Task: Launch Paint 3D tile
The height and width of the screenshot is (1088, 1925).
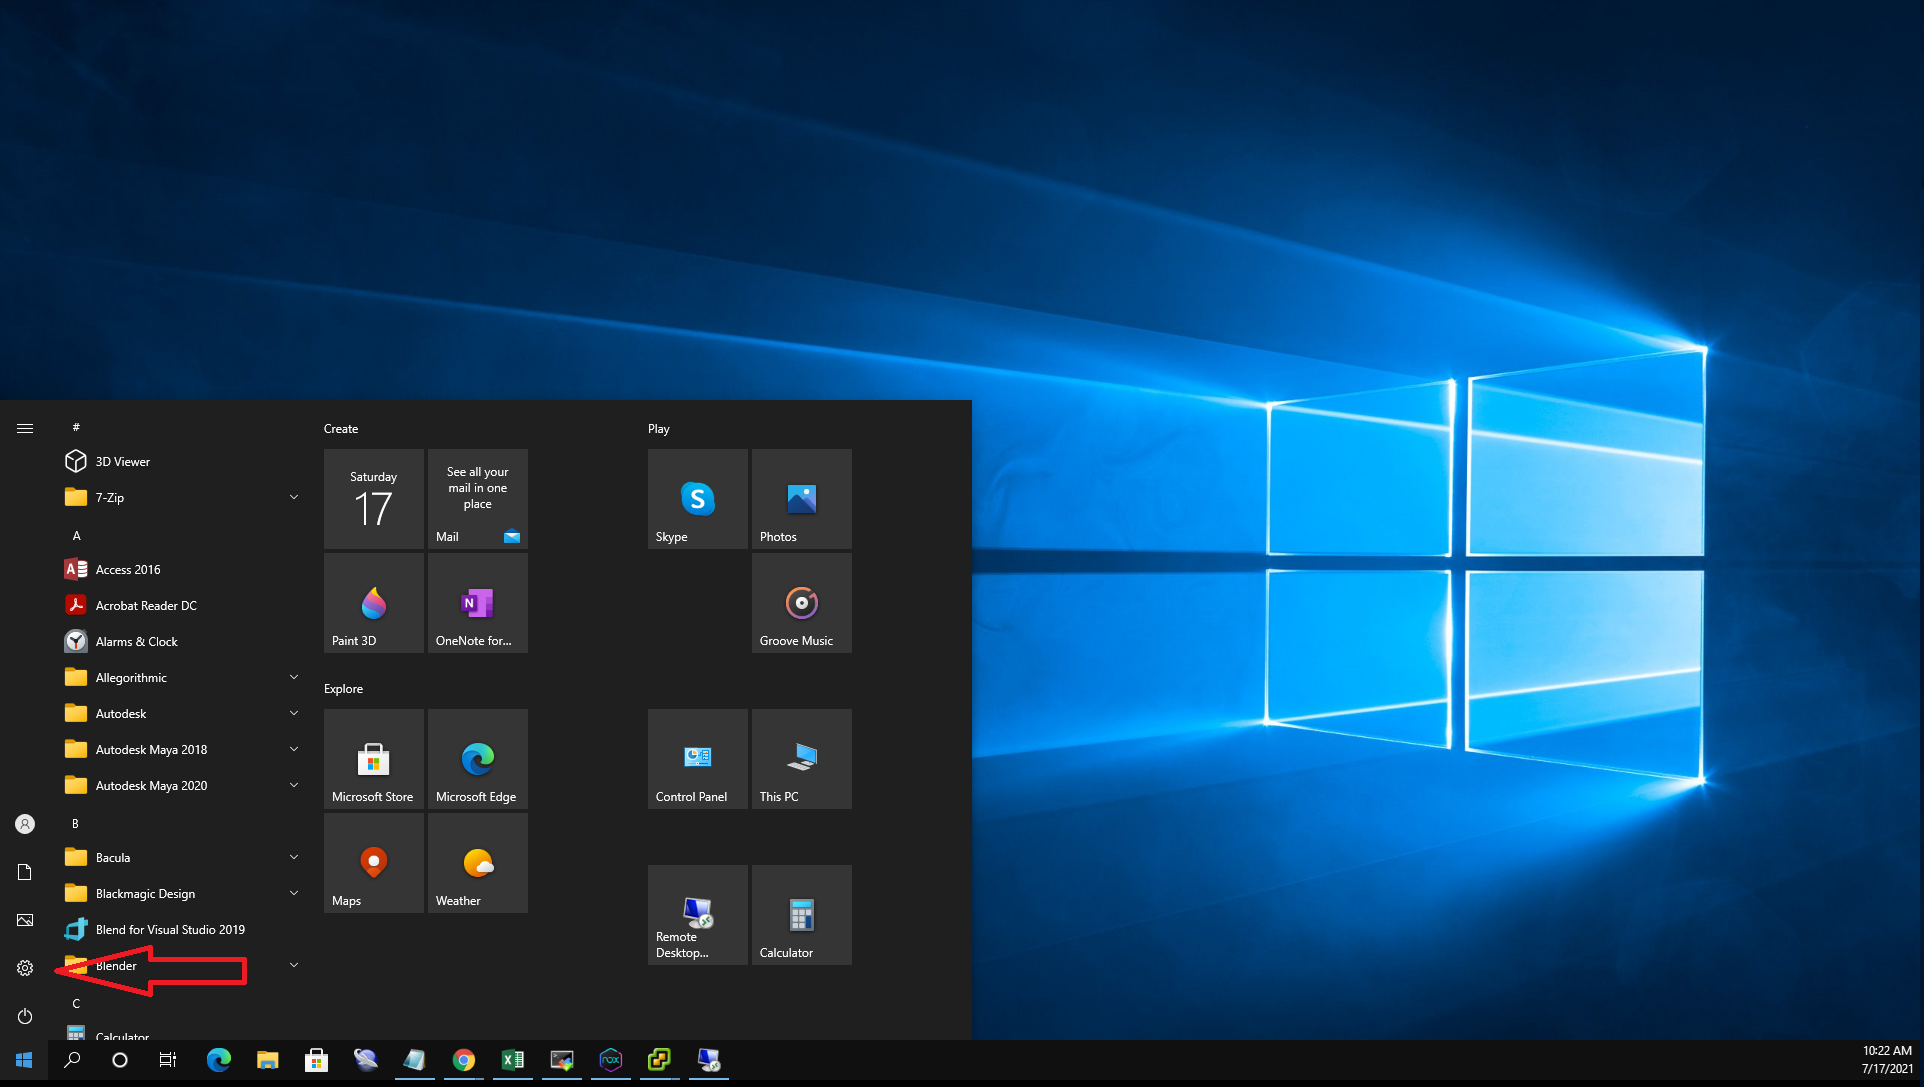Action: tap(373, 603)
